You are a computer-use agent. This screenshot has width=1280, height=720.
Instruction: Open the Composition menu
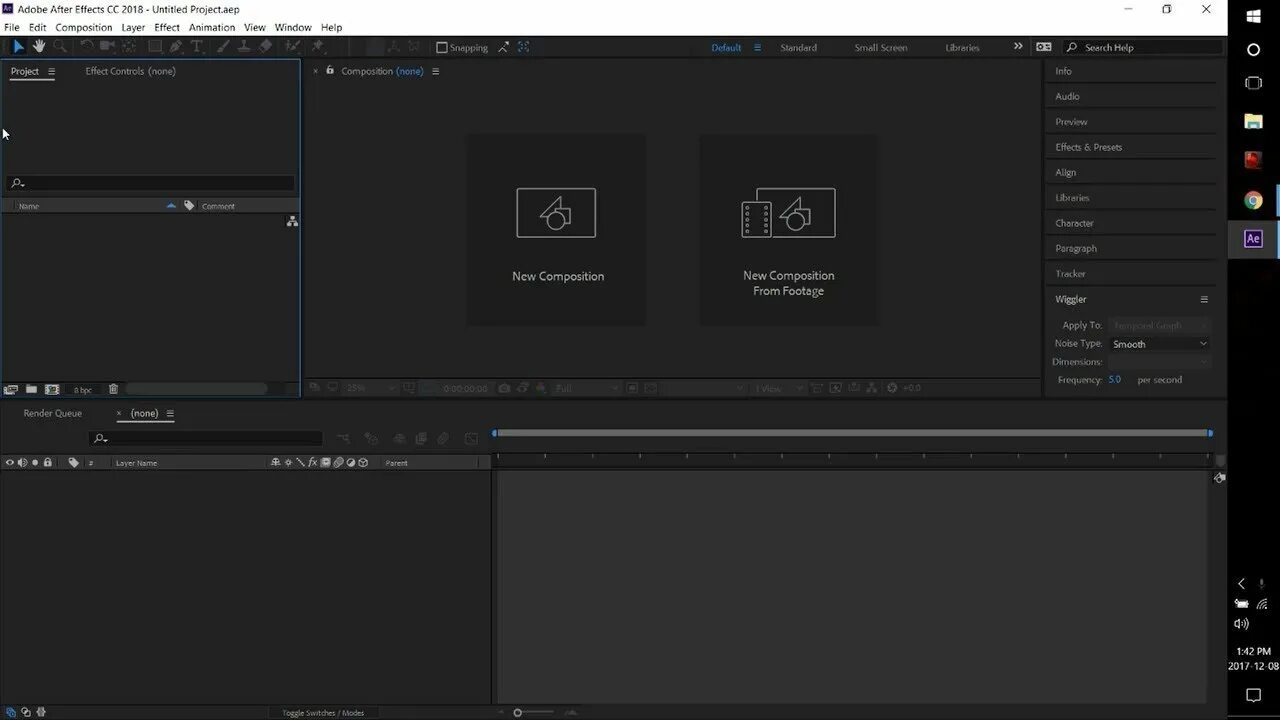(84, 27)
